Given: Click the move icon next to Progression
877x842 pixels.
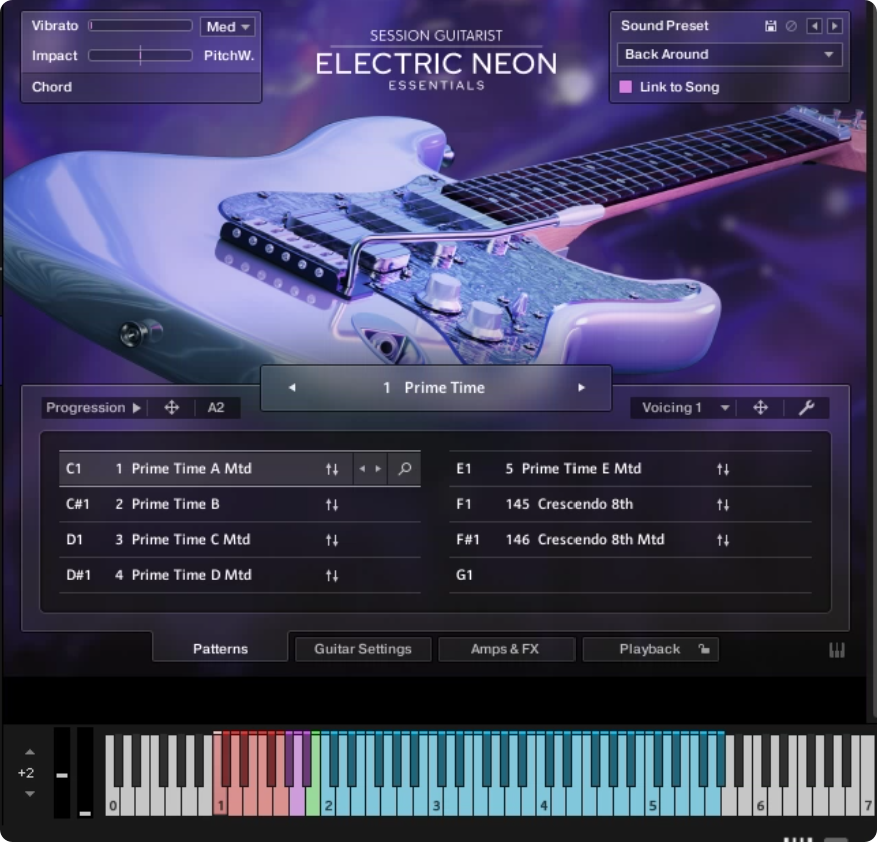Looking at the screenshot, I should click(x=172, y=407).
